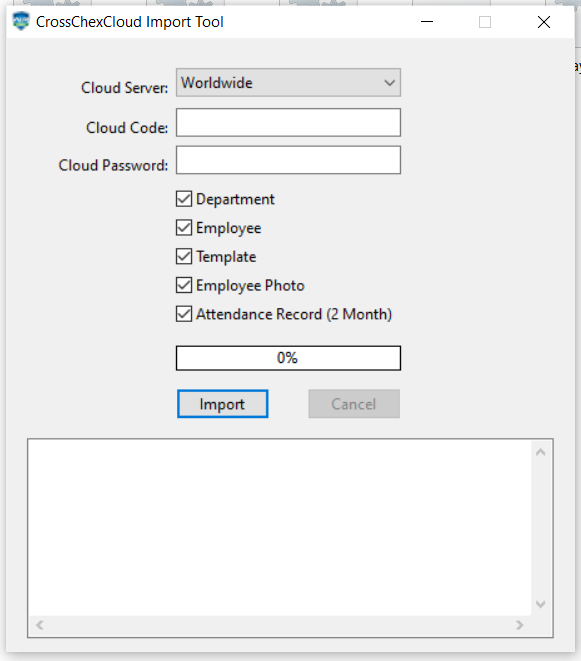Click inside the empty log output area
This screenshot has width=581, height=661.
tap(280, 528)
